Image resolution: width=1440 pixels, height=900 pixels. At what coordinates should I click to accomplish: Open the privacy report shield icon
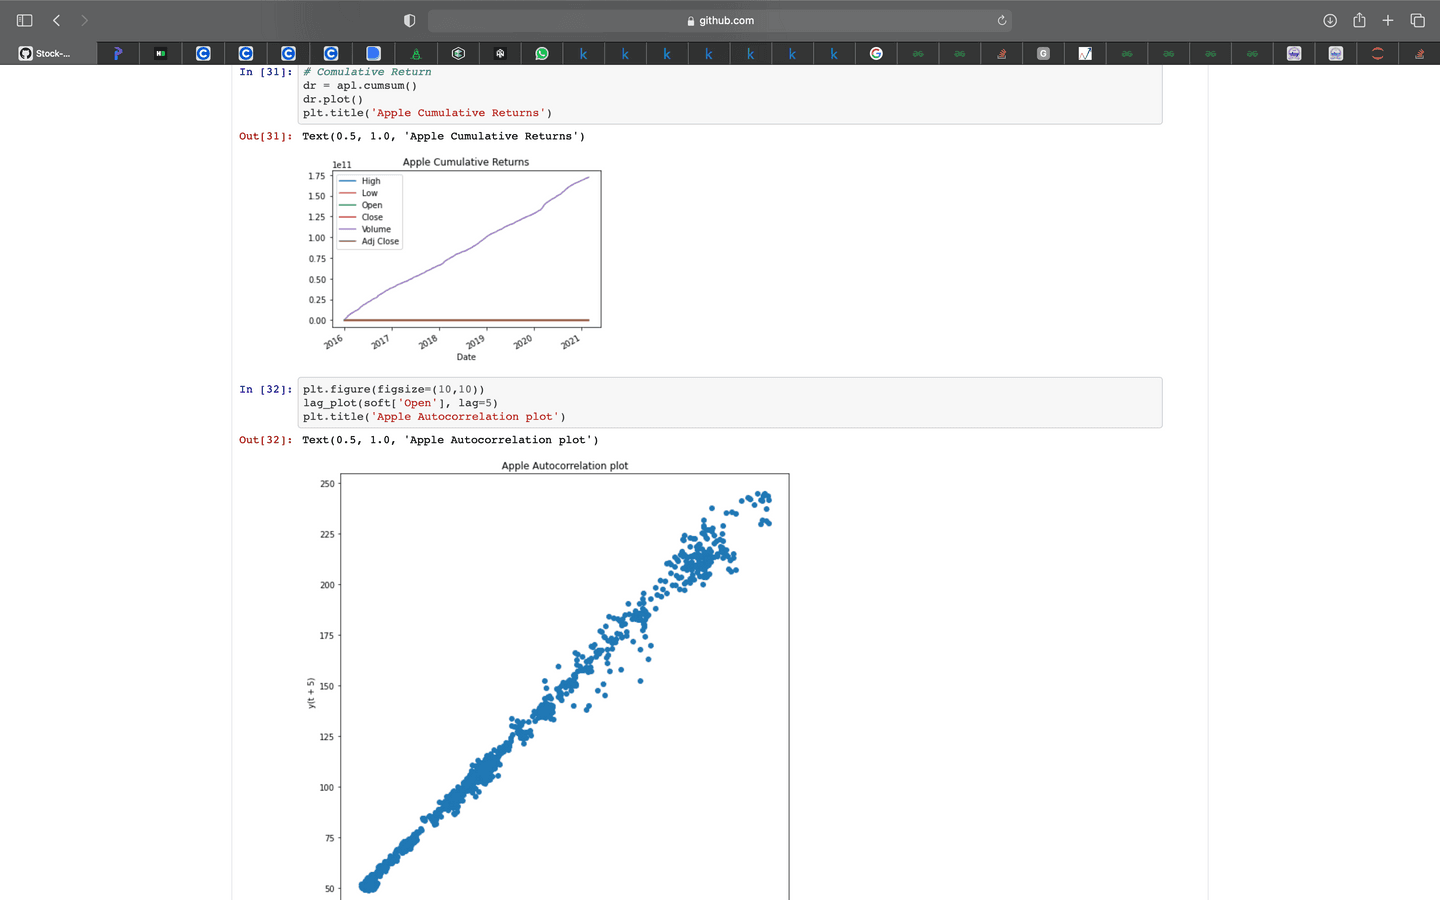point(409,20)
